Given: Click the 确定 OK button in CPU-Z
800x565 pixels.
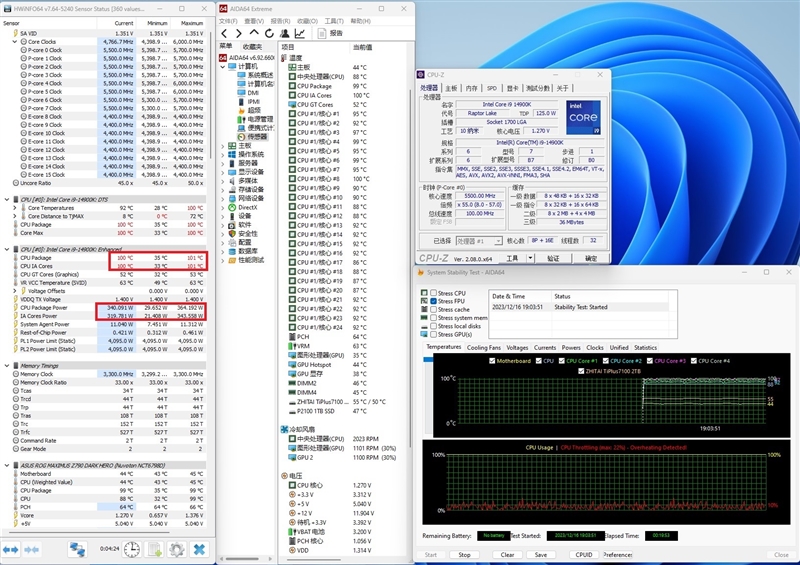Looking at the screenshot, I should click(591, 258).
